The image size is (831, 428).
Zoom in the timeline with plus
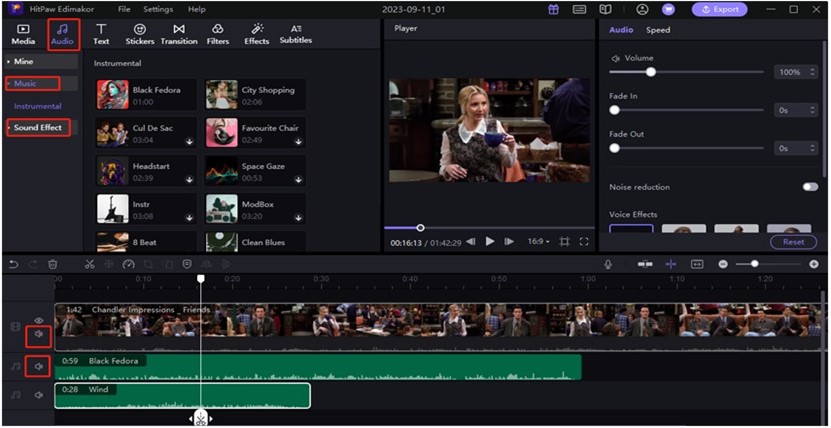tap(814, 264)
